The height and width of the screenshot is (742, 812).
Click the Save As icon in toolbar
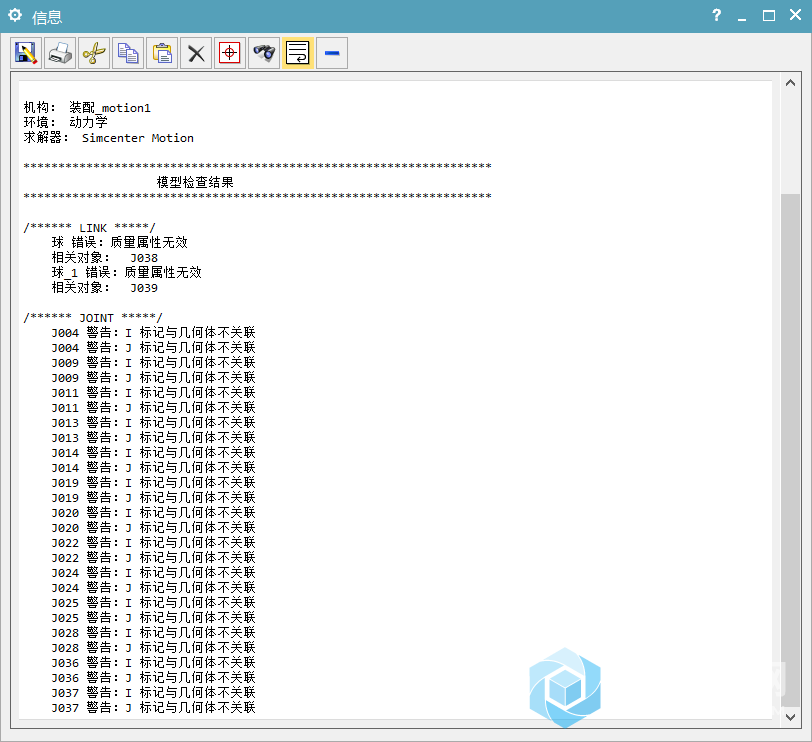click(x=26, y=53)
